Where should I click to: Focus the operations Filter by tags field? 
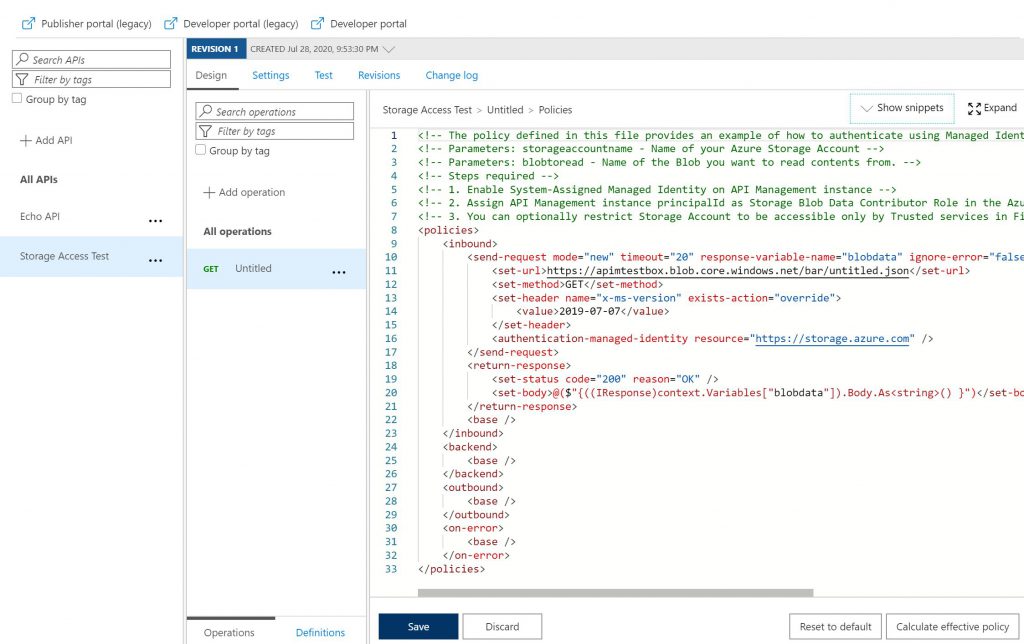(274, 131)
